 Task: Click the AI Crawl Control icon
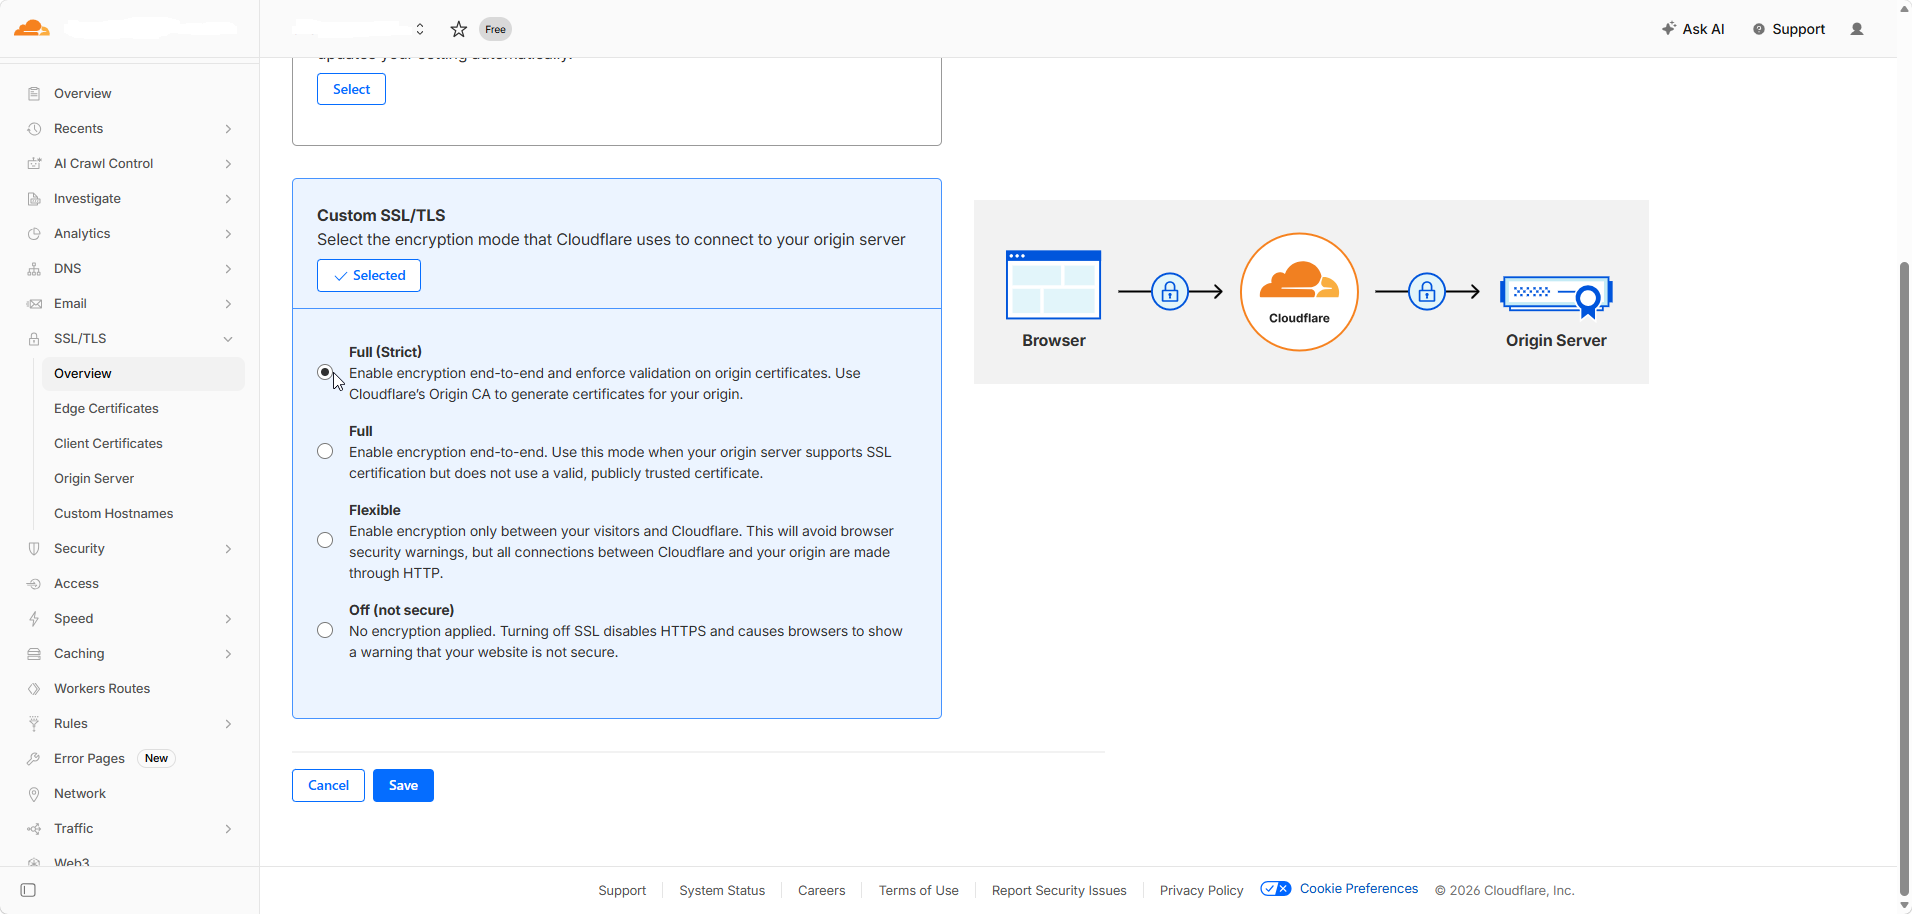[x=34, y=164]
